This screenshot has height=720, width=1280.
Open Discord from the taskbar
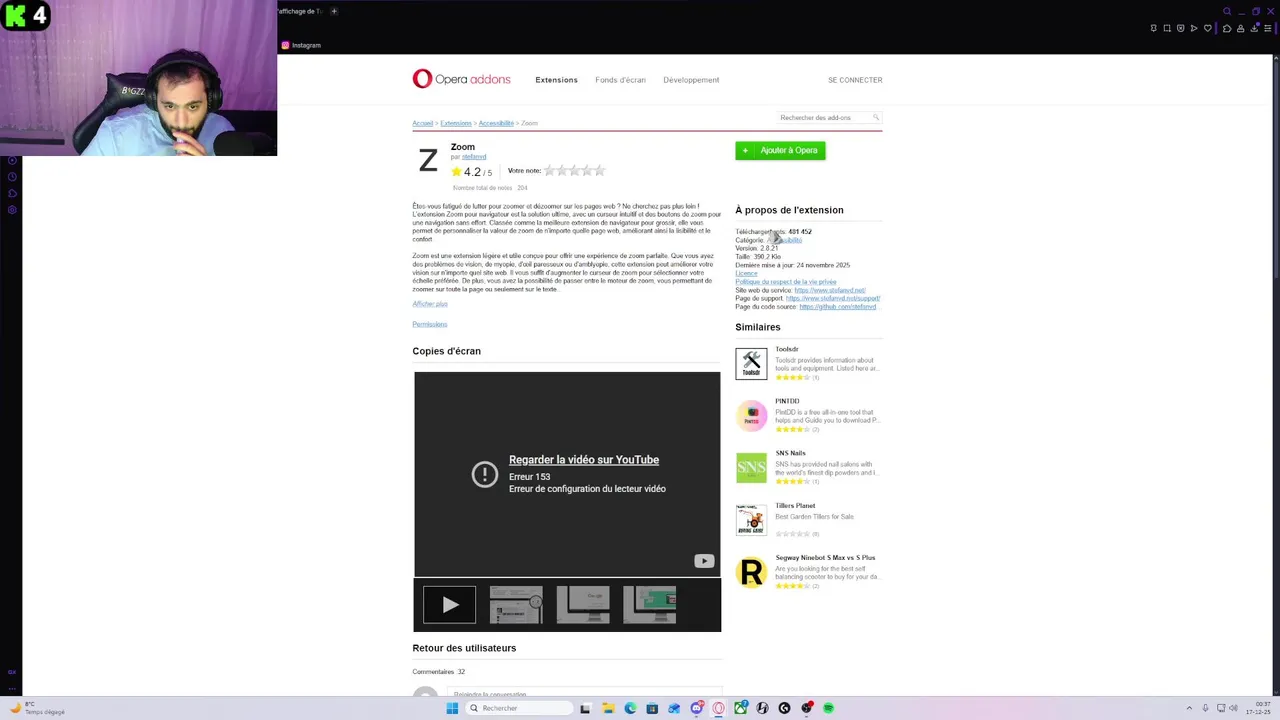click(697, 708)
